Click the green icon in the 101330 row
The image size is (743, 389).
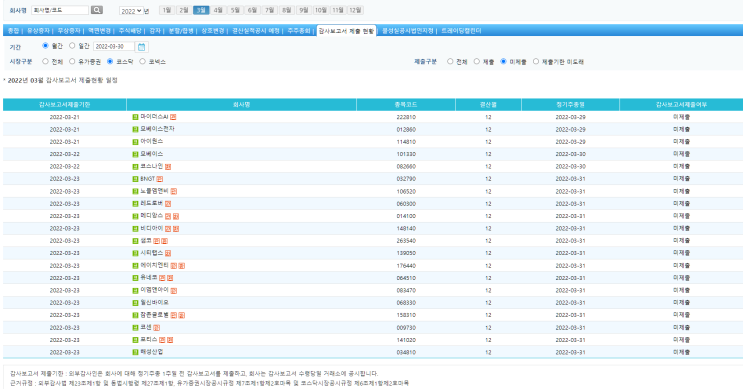pyautogui.click(x=135, y=154)
